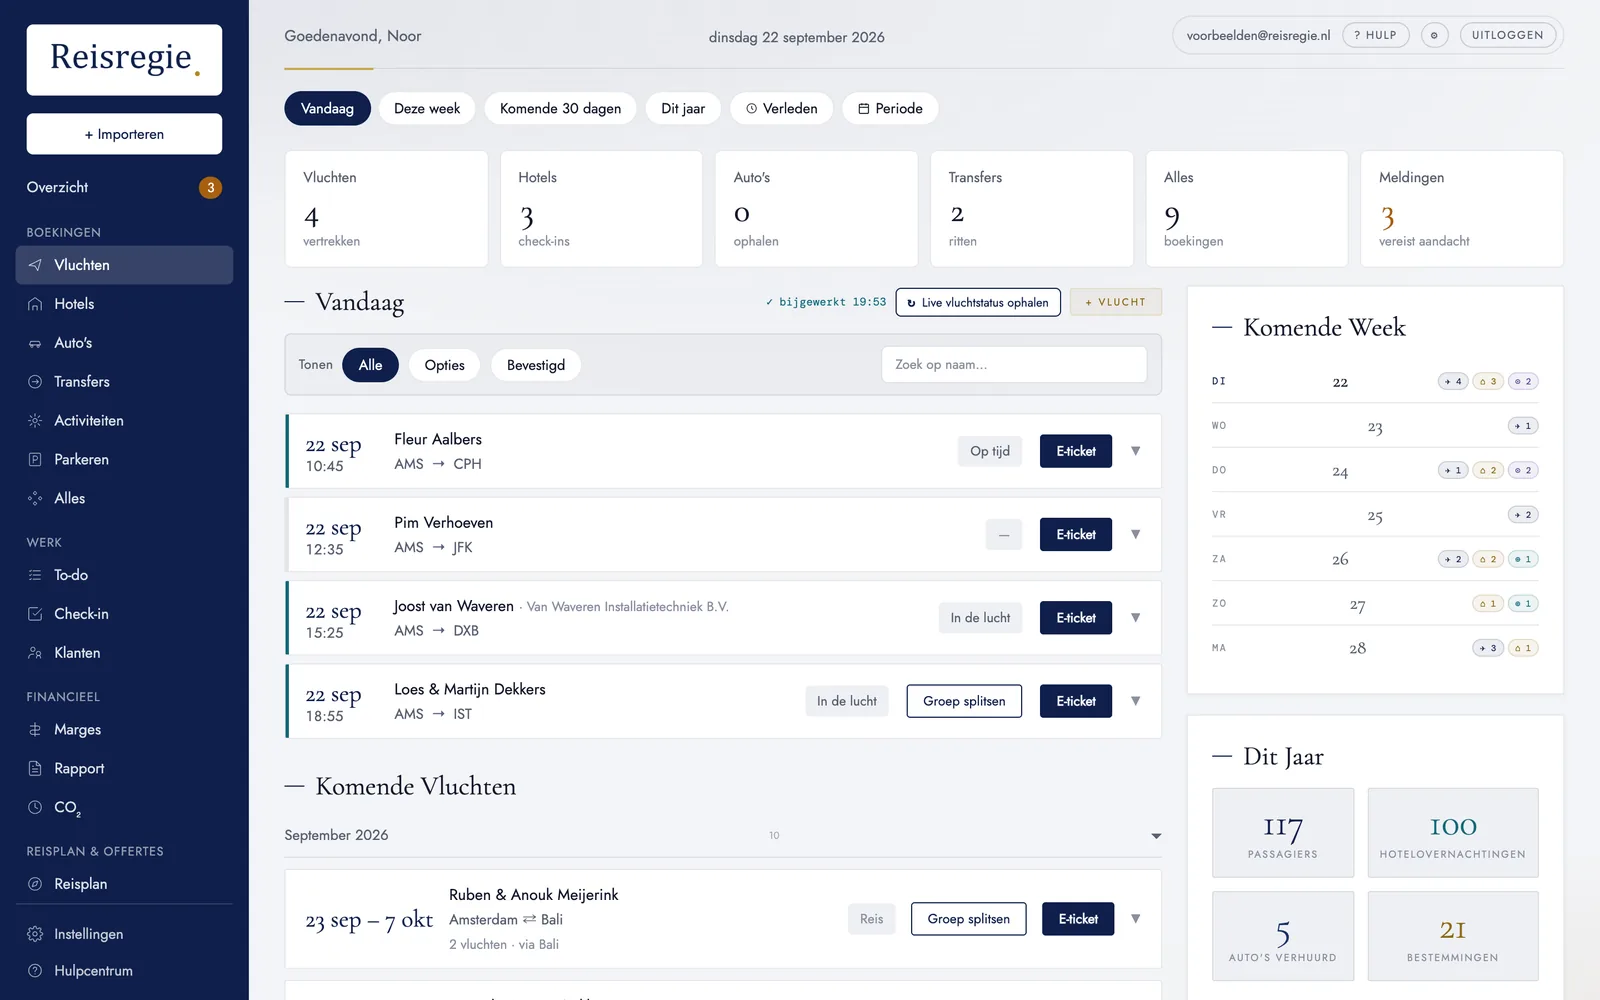Image resolution: width=1600 pixels, height=1000 pixels.
Task: Switch to the Deze week tab
Action: (x=427, y=108)
